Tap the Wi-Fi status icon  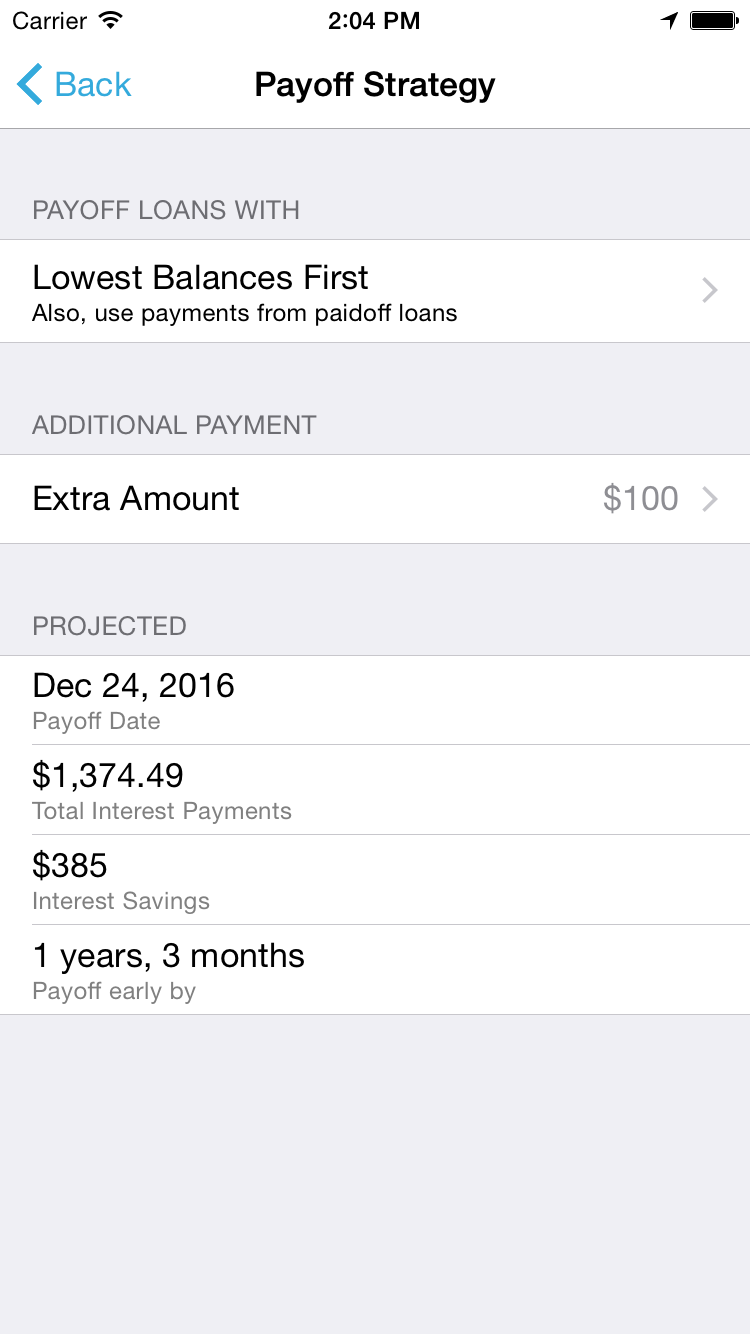point(111,21)
